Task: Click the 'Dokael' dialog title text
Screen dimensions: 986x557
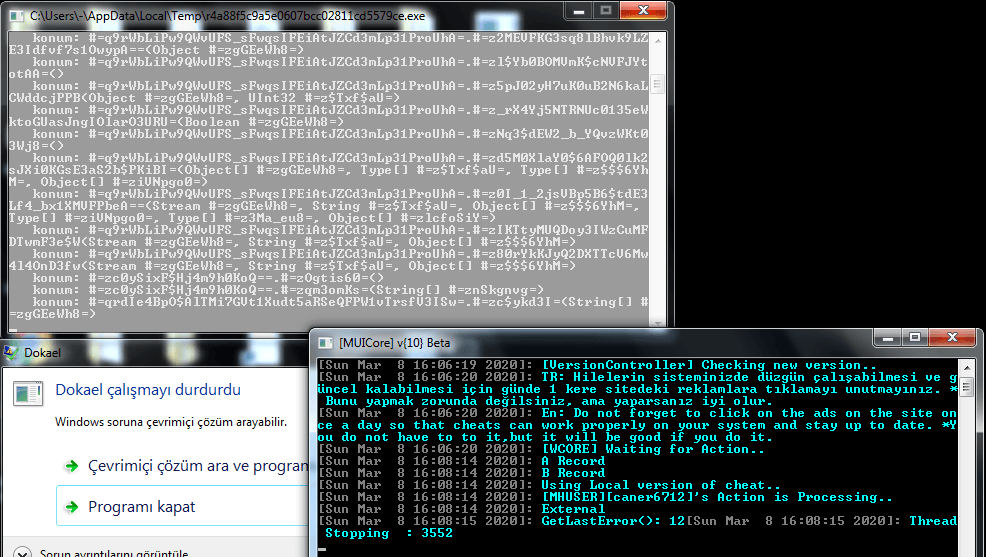Action: (42, 353)
